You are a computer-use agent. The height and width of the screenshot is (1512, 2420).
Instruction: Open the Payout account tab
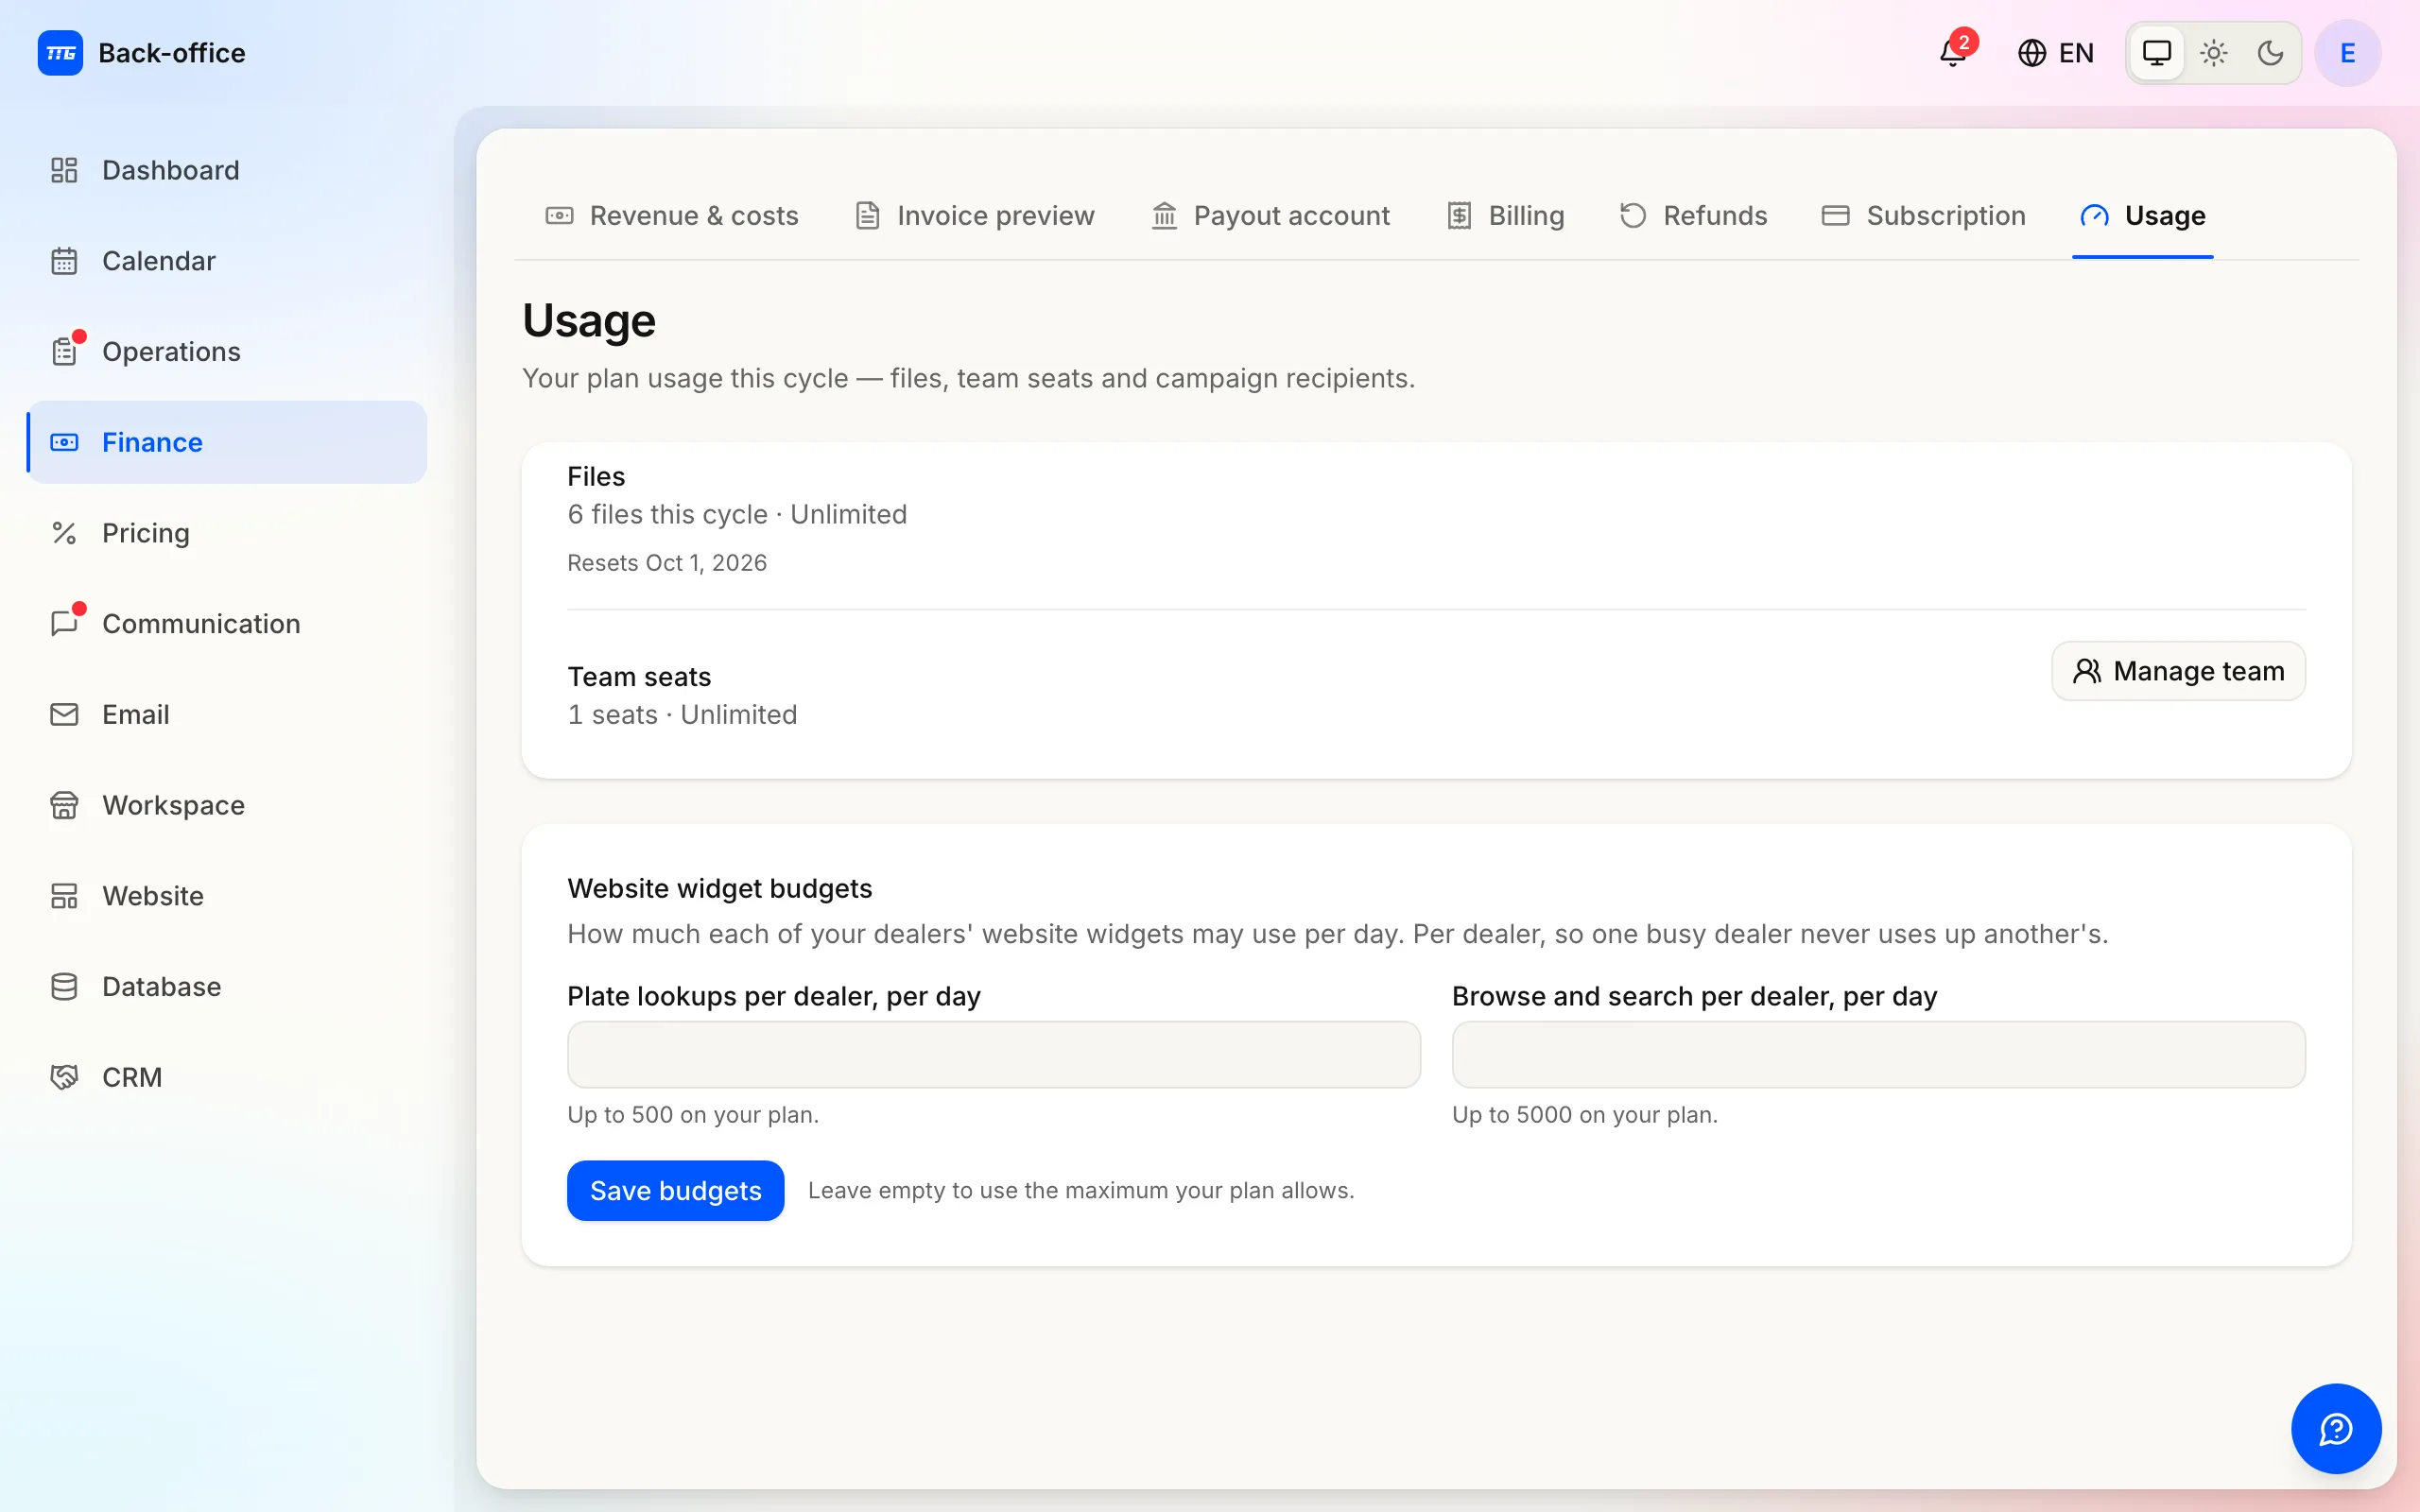pyautogui.click(x=1270, y=216)
